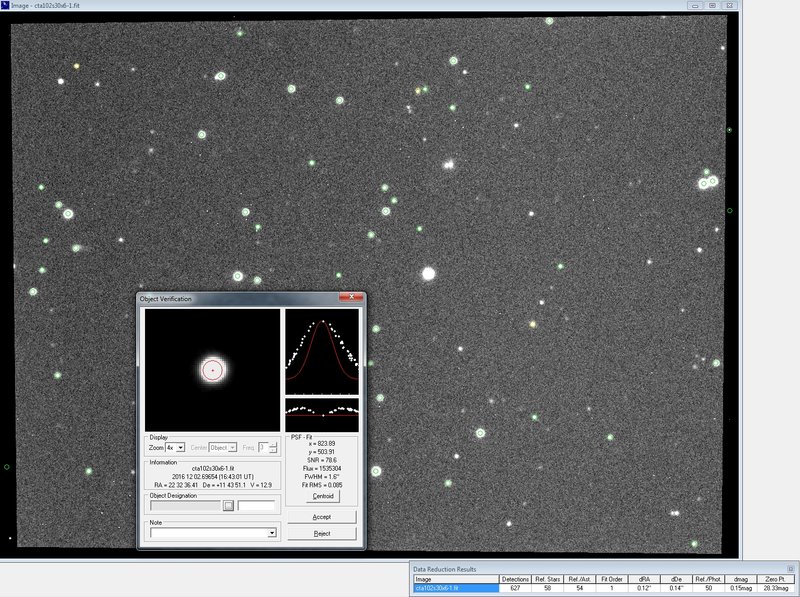The height and width of the screenshot is (597, 800).
Task: Click the Freq stepper up arrow
Action: tap(272, 445)
